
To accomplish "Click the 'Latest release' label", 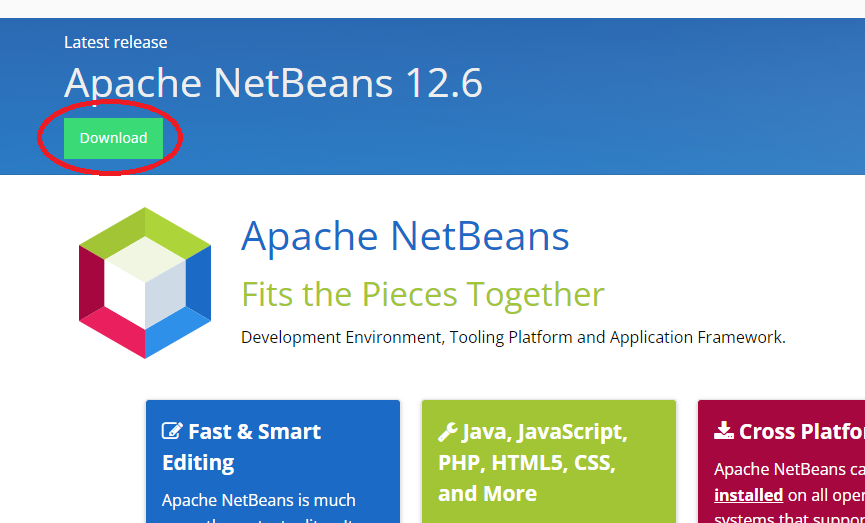I will [x=115, y=42].
